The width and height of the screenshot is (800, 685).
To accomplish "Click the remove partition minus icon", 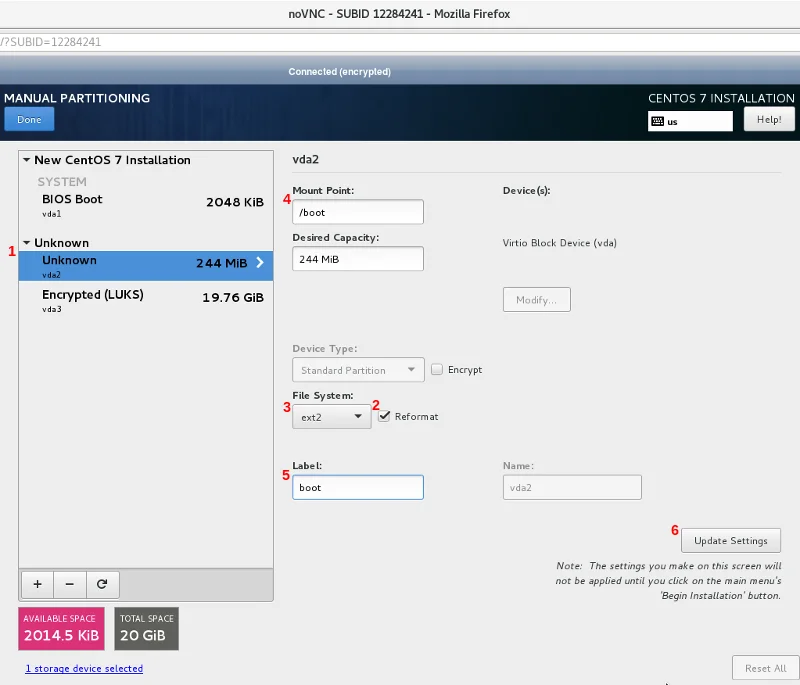I will [69, 583].
